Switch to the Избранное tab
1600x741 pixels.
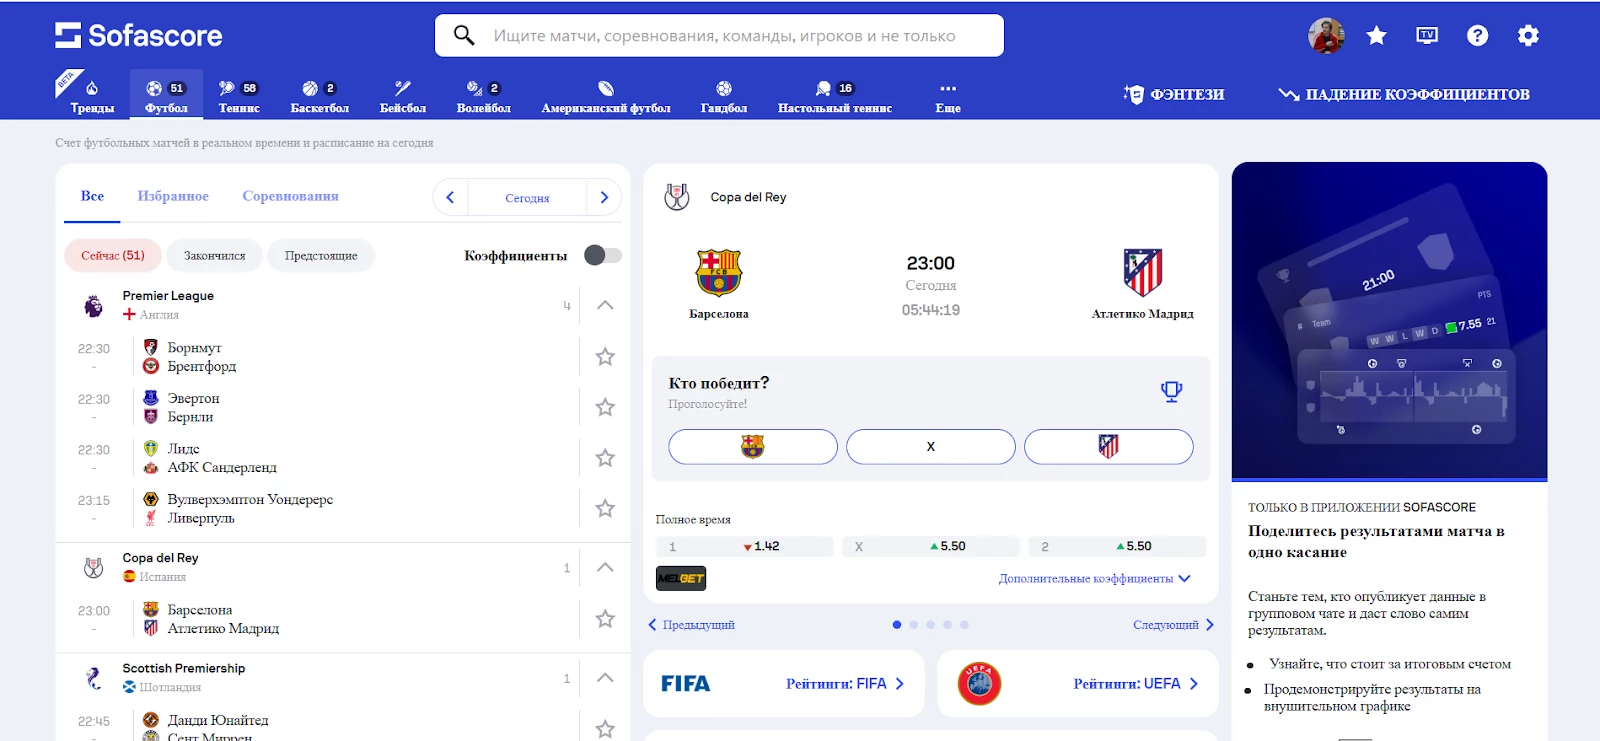coord(173,197)
